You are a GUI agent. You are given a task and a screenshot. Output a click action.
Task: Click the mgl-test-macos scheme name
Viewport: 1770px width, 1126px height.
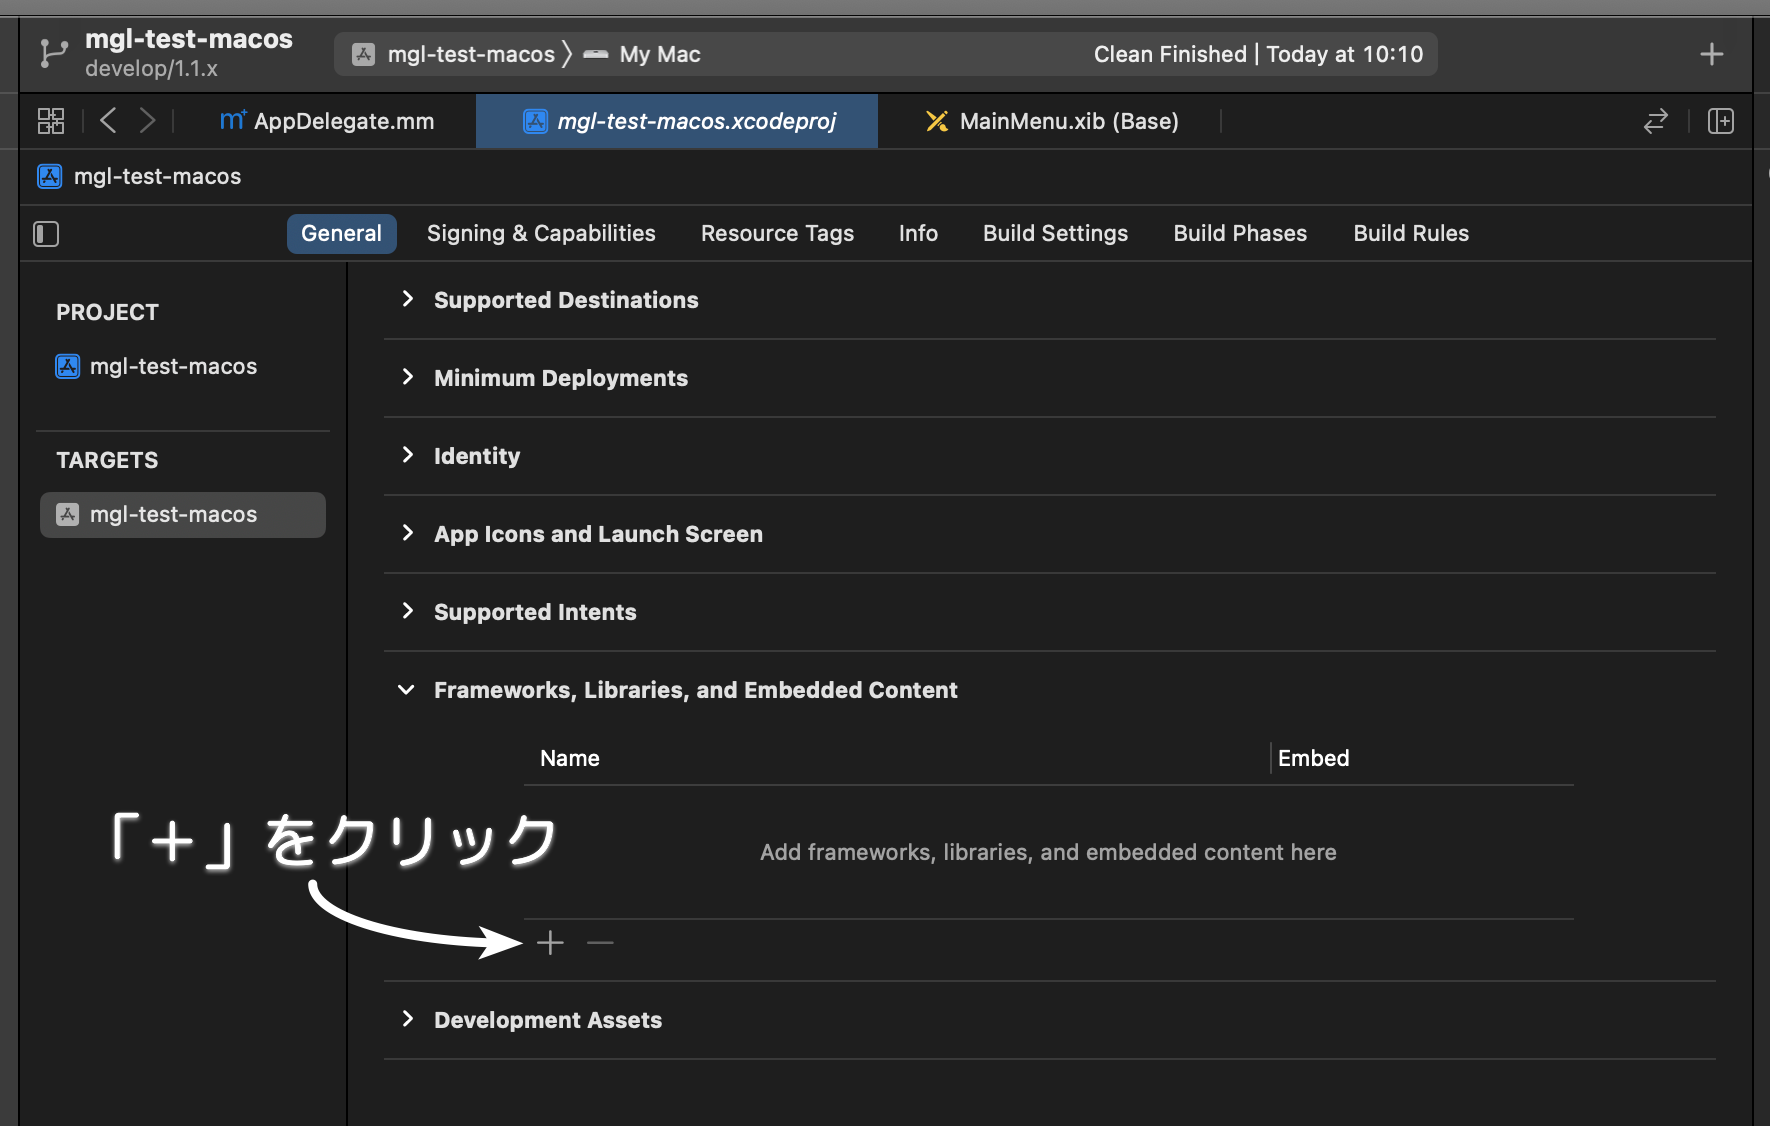[471, 54]
